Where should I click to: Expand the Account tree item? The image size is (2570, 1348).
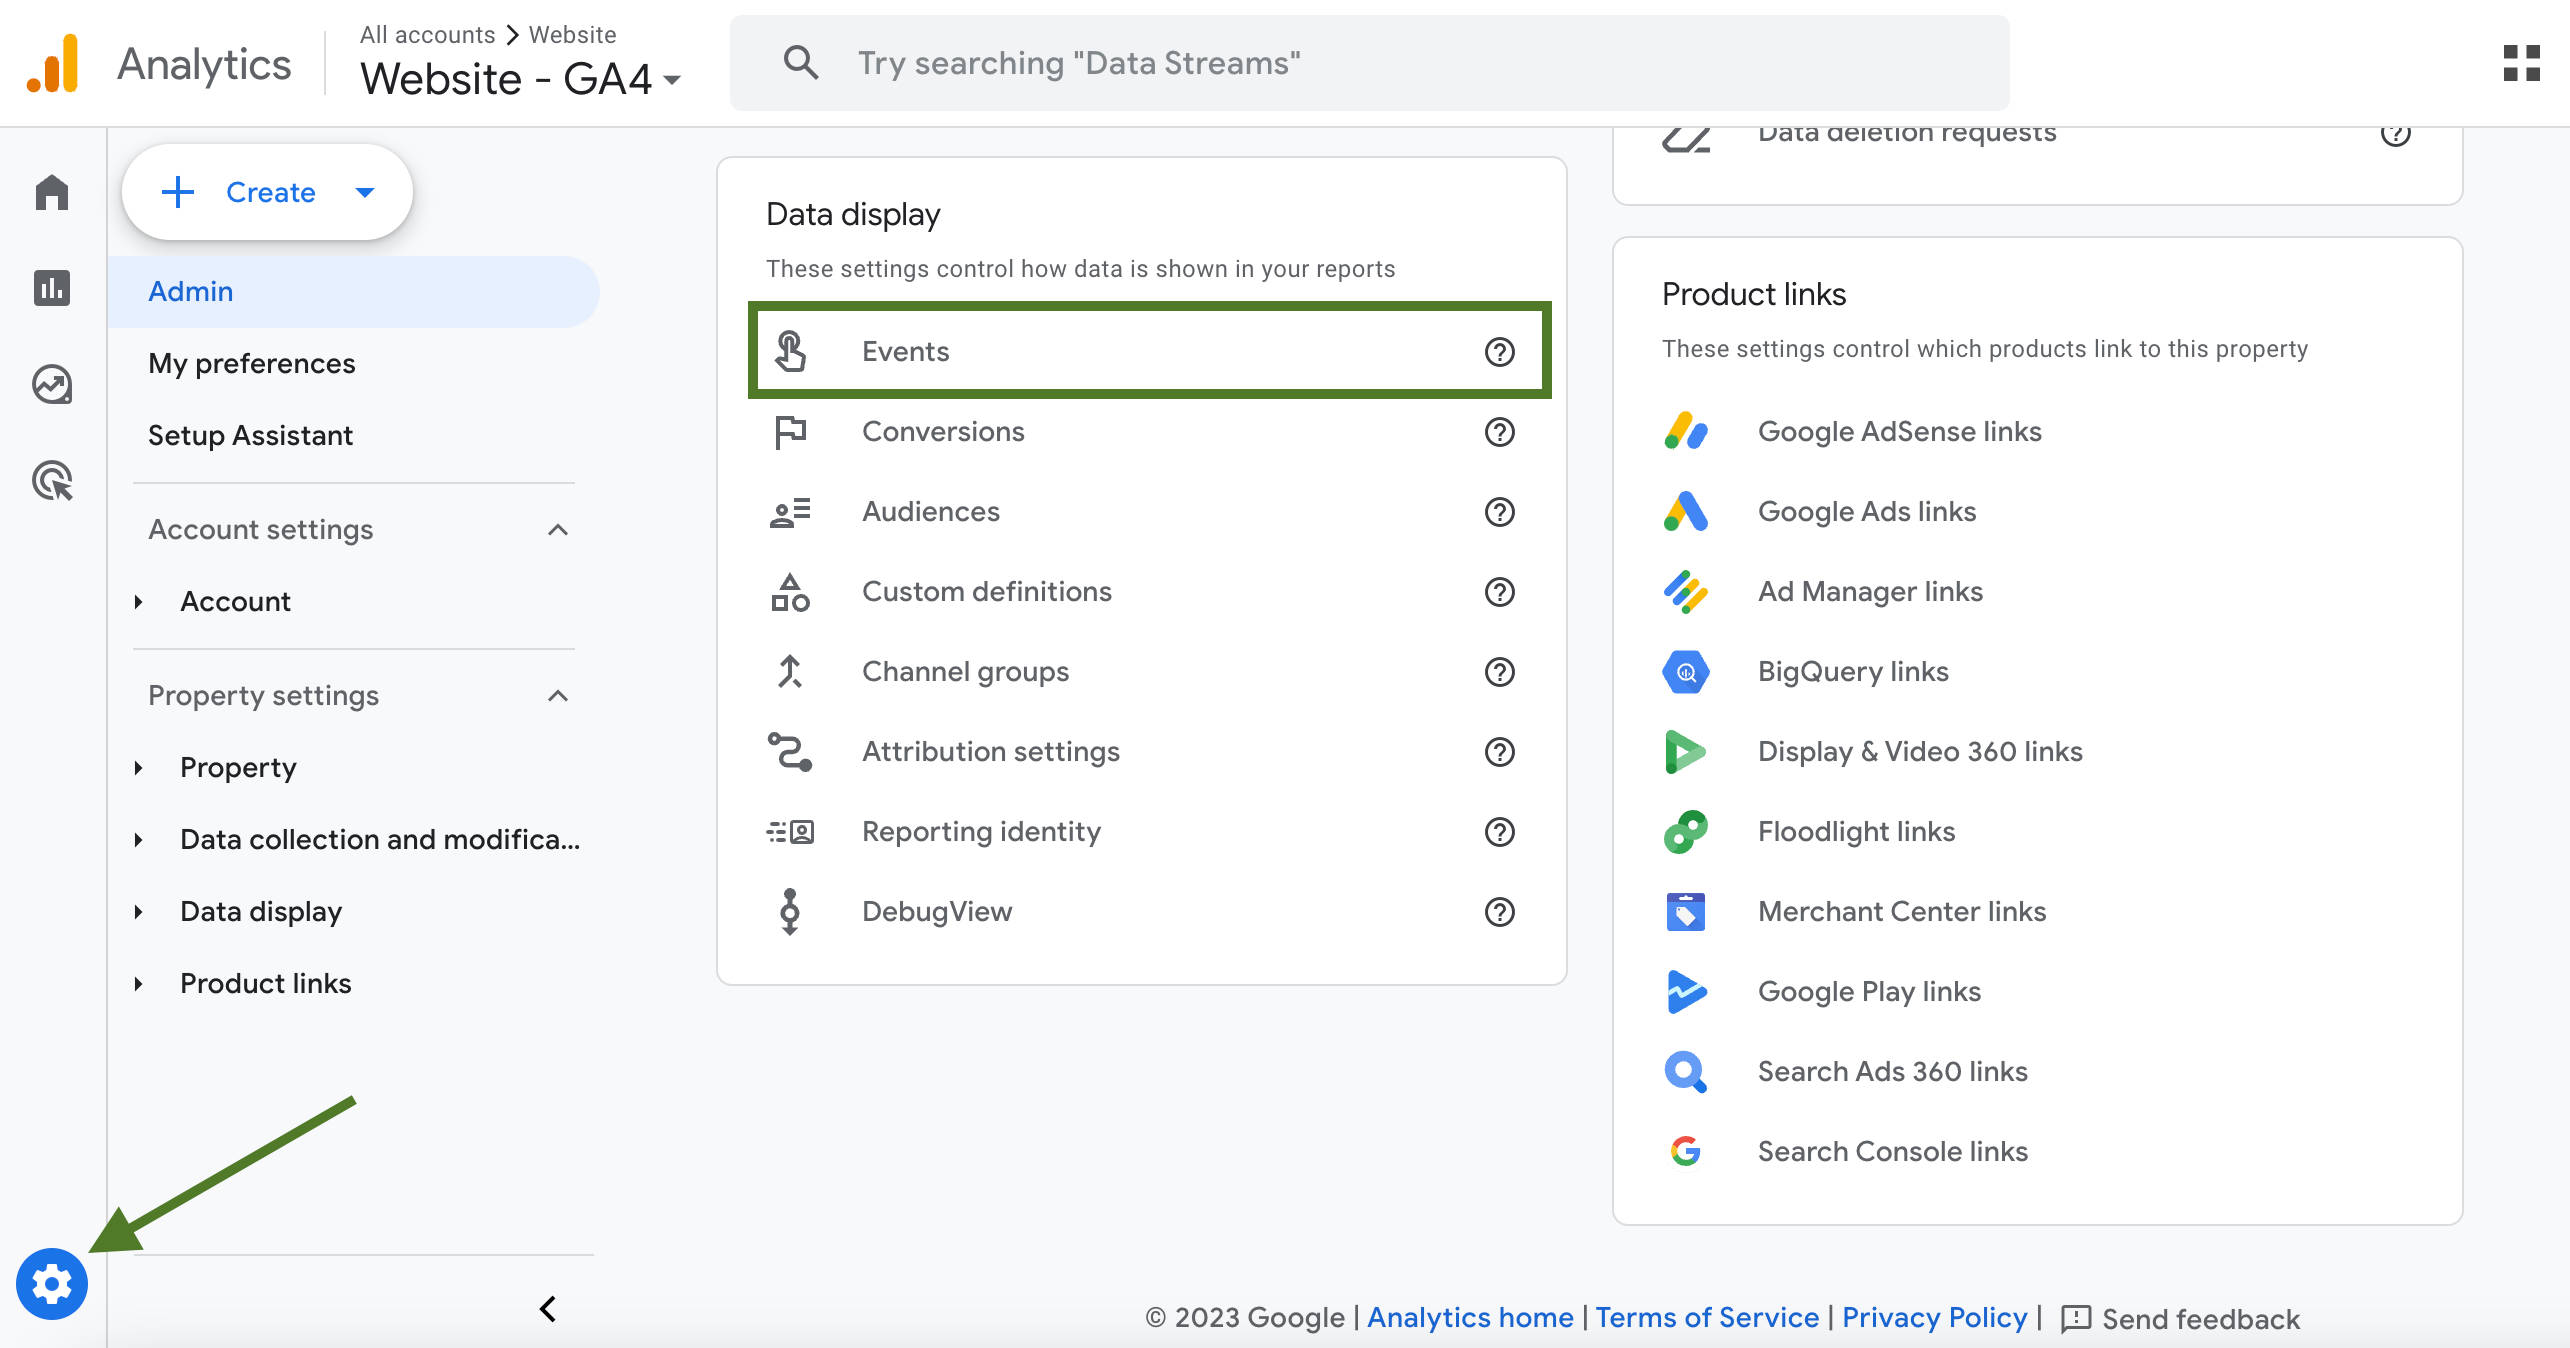[x=139, y=601]
